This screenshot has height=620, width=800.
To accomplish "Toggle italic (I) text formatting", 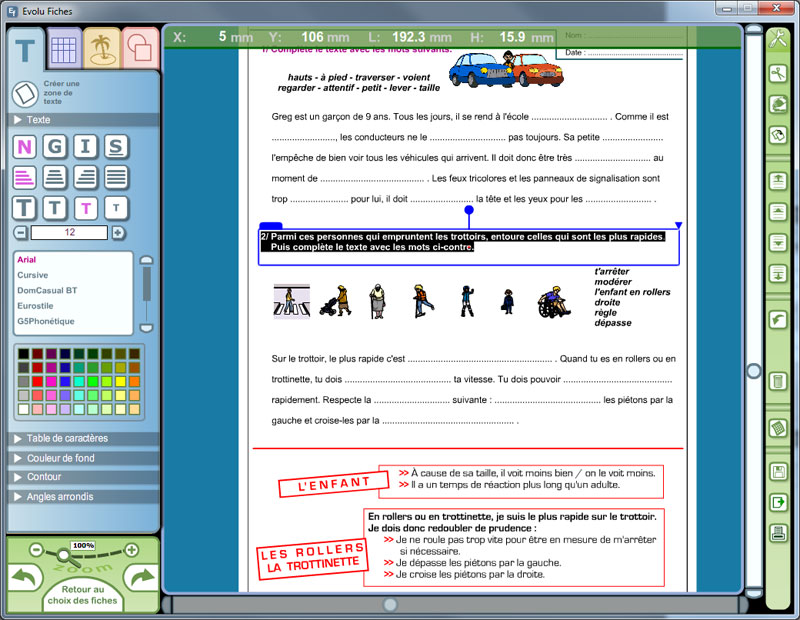I will (x=86, y=148).
